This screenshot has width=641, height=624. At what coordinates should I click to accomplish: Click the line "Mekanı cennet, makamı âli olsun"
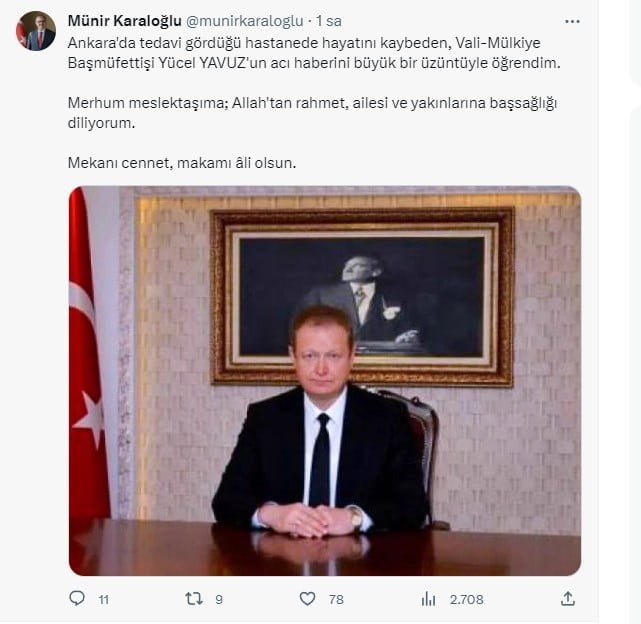point(182,163)
